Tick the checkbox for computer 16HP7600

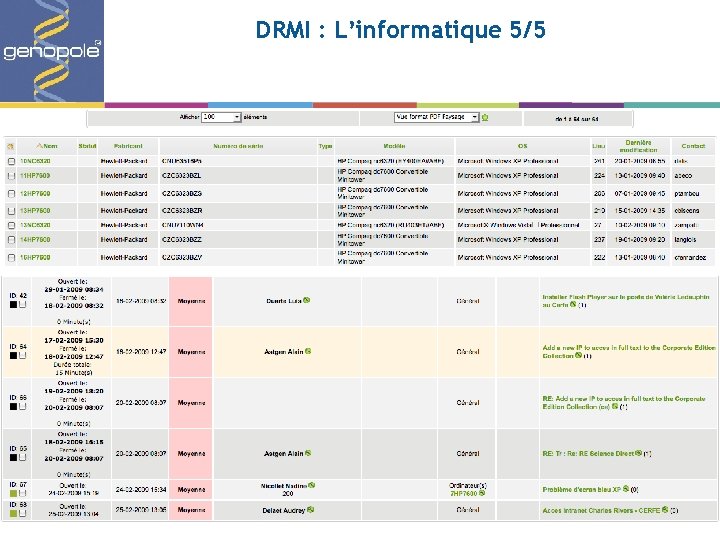pyautogui.click(x=11, y=258)
